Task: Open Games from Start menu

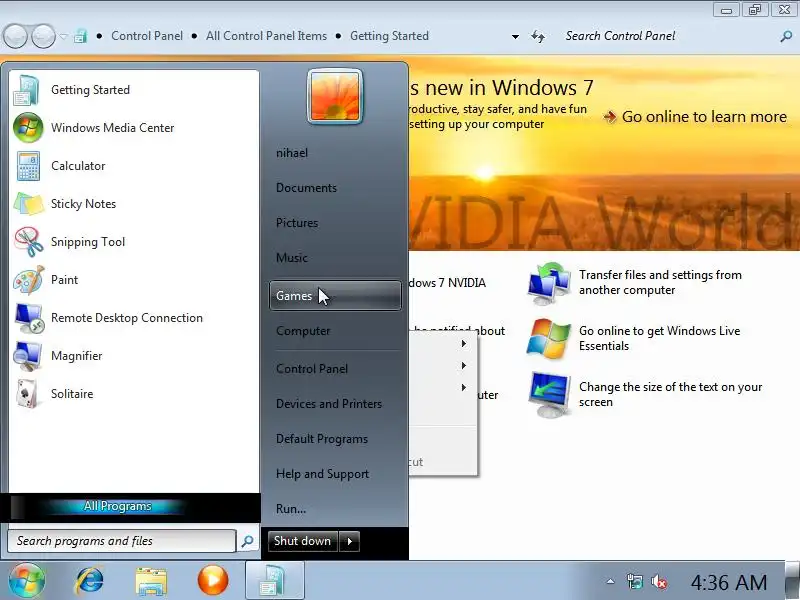Action: point(335,295)
